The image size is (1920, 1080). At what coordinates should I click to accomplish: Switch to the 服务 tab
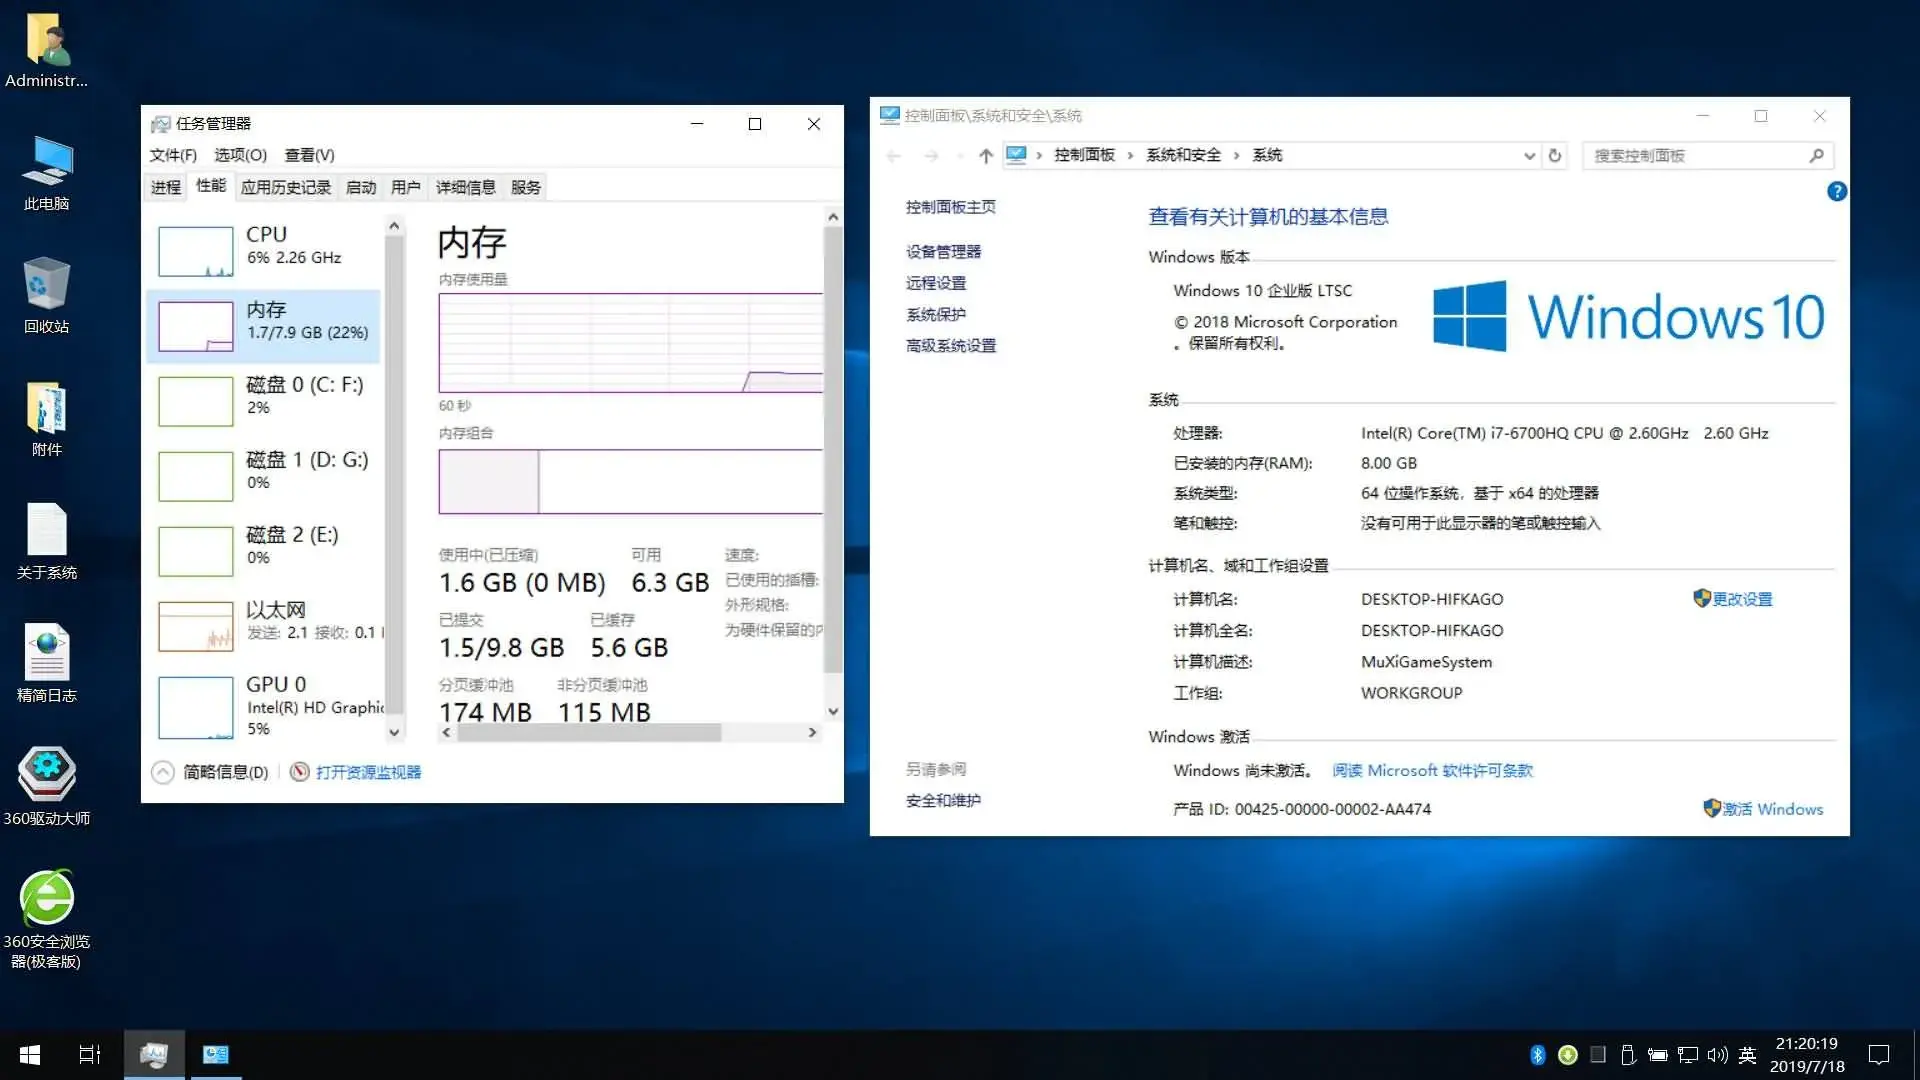pos(526,187)
